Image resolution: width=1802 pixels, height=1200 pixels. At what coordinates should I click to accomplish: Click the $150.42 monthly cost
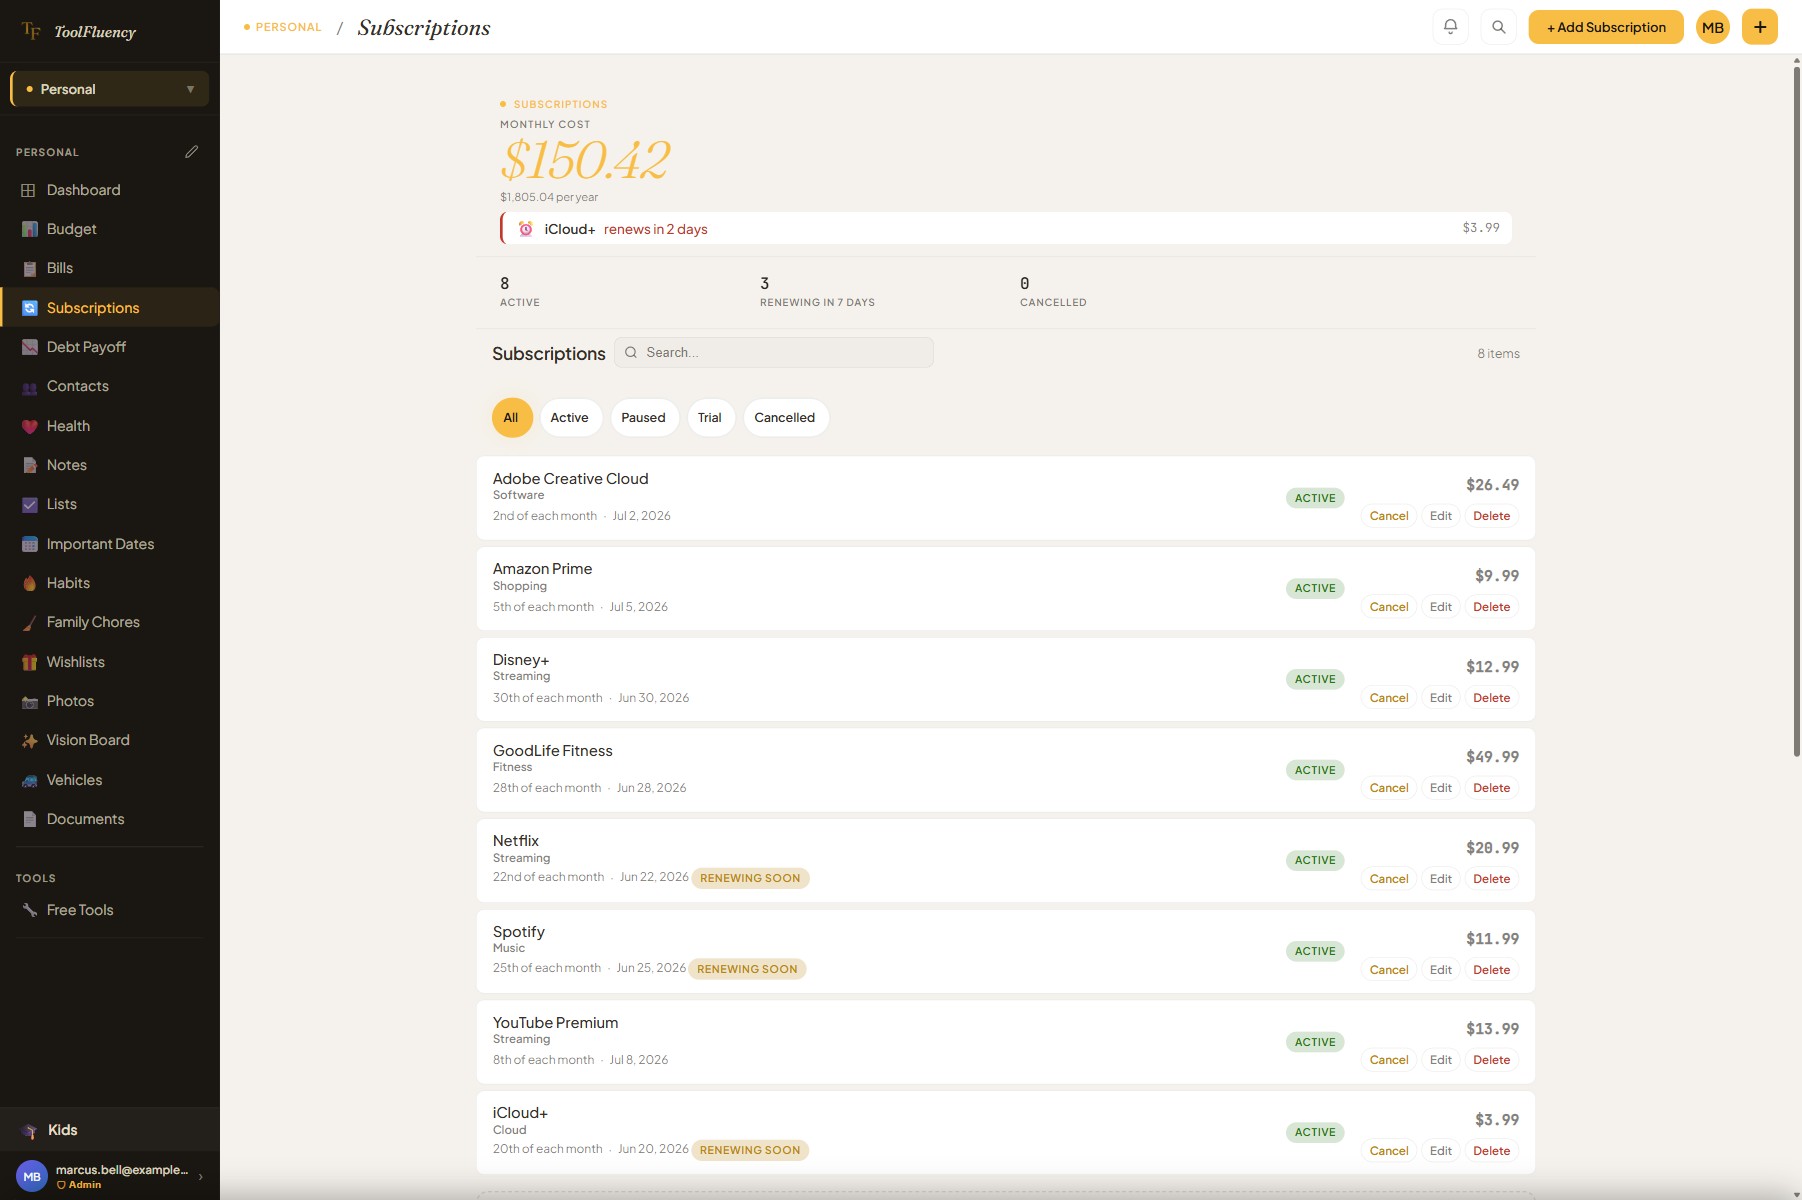[585, 160]
